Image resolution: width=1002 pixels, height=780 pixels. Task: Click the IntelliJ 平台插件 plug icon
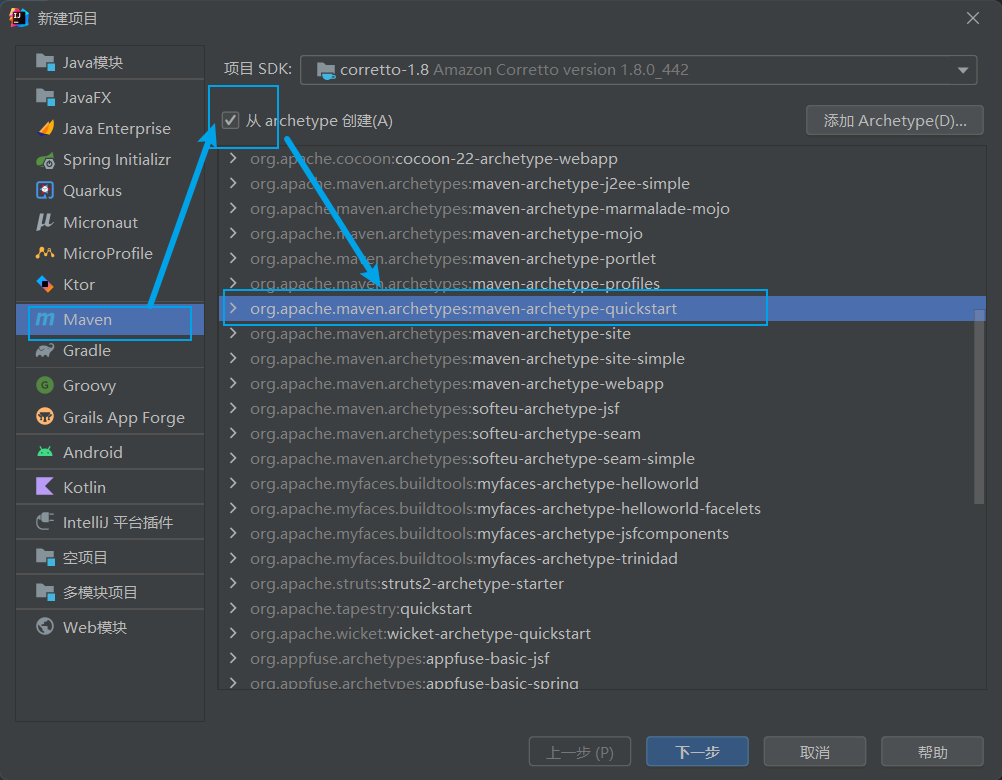pyautogui.click(x=45, y=522)
